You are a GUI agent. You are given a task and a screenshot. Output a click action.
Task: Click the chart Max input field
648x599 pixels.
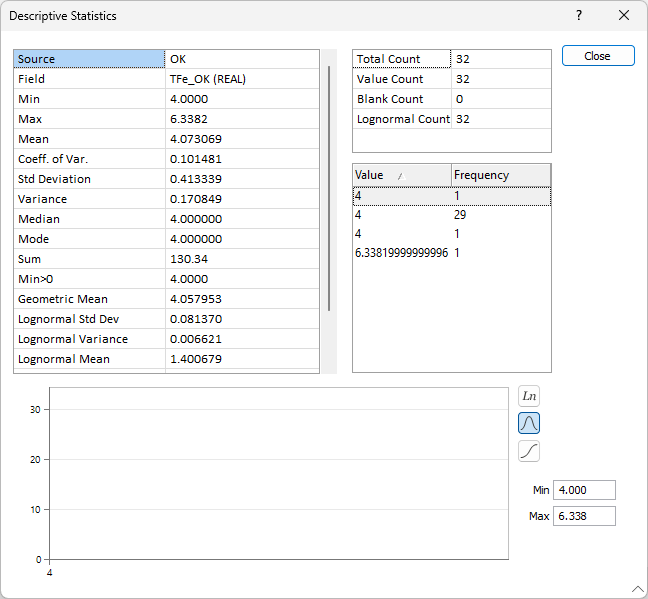pos(583,516)
